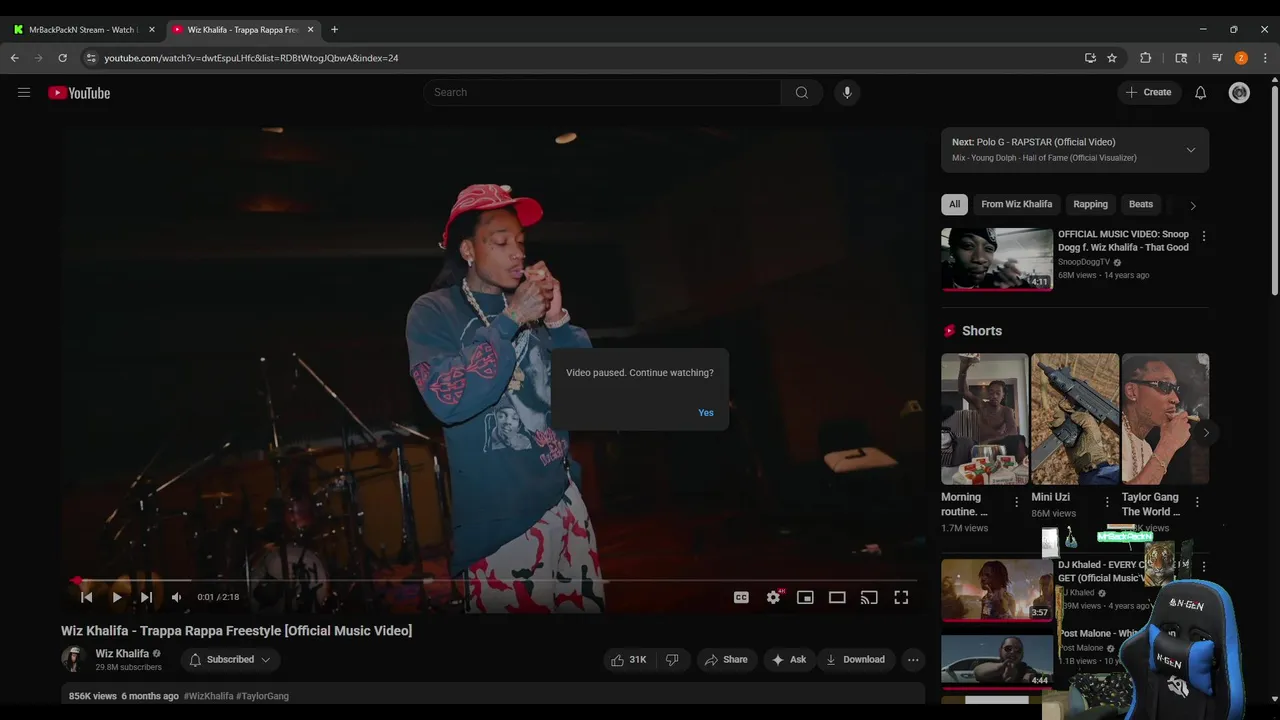Like the video with 31K likes
The height and width of the screenshot is (720, 1280).
point(629,660)
